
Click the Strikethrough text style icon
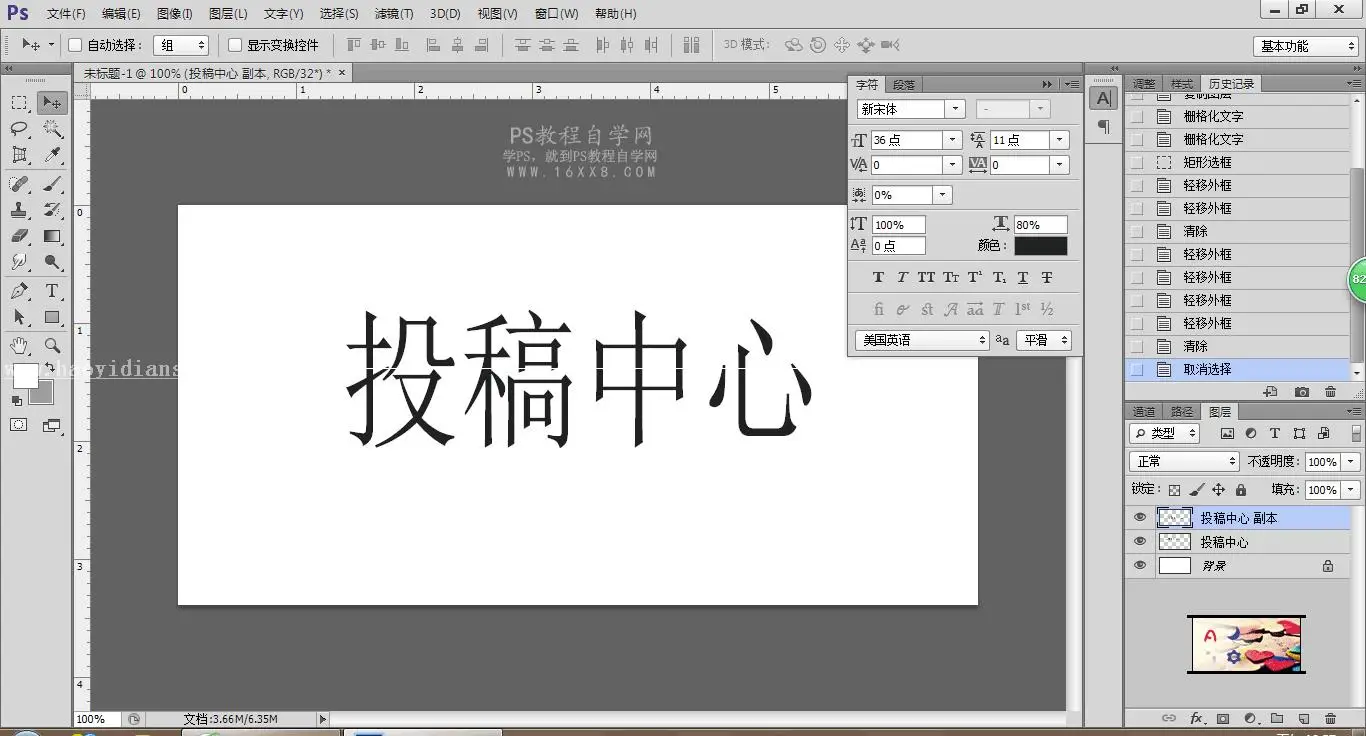(x=1046, y=277)
